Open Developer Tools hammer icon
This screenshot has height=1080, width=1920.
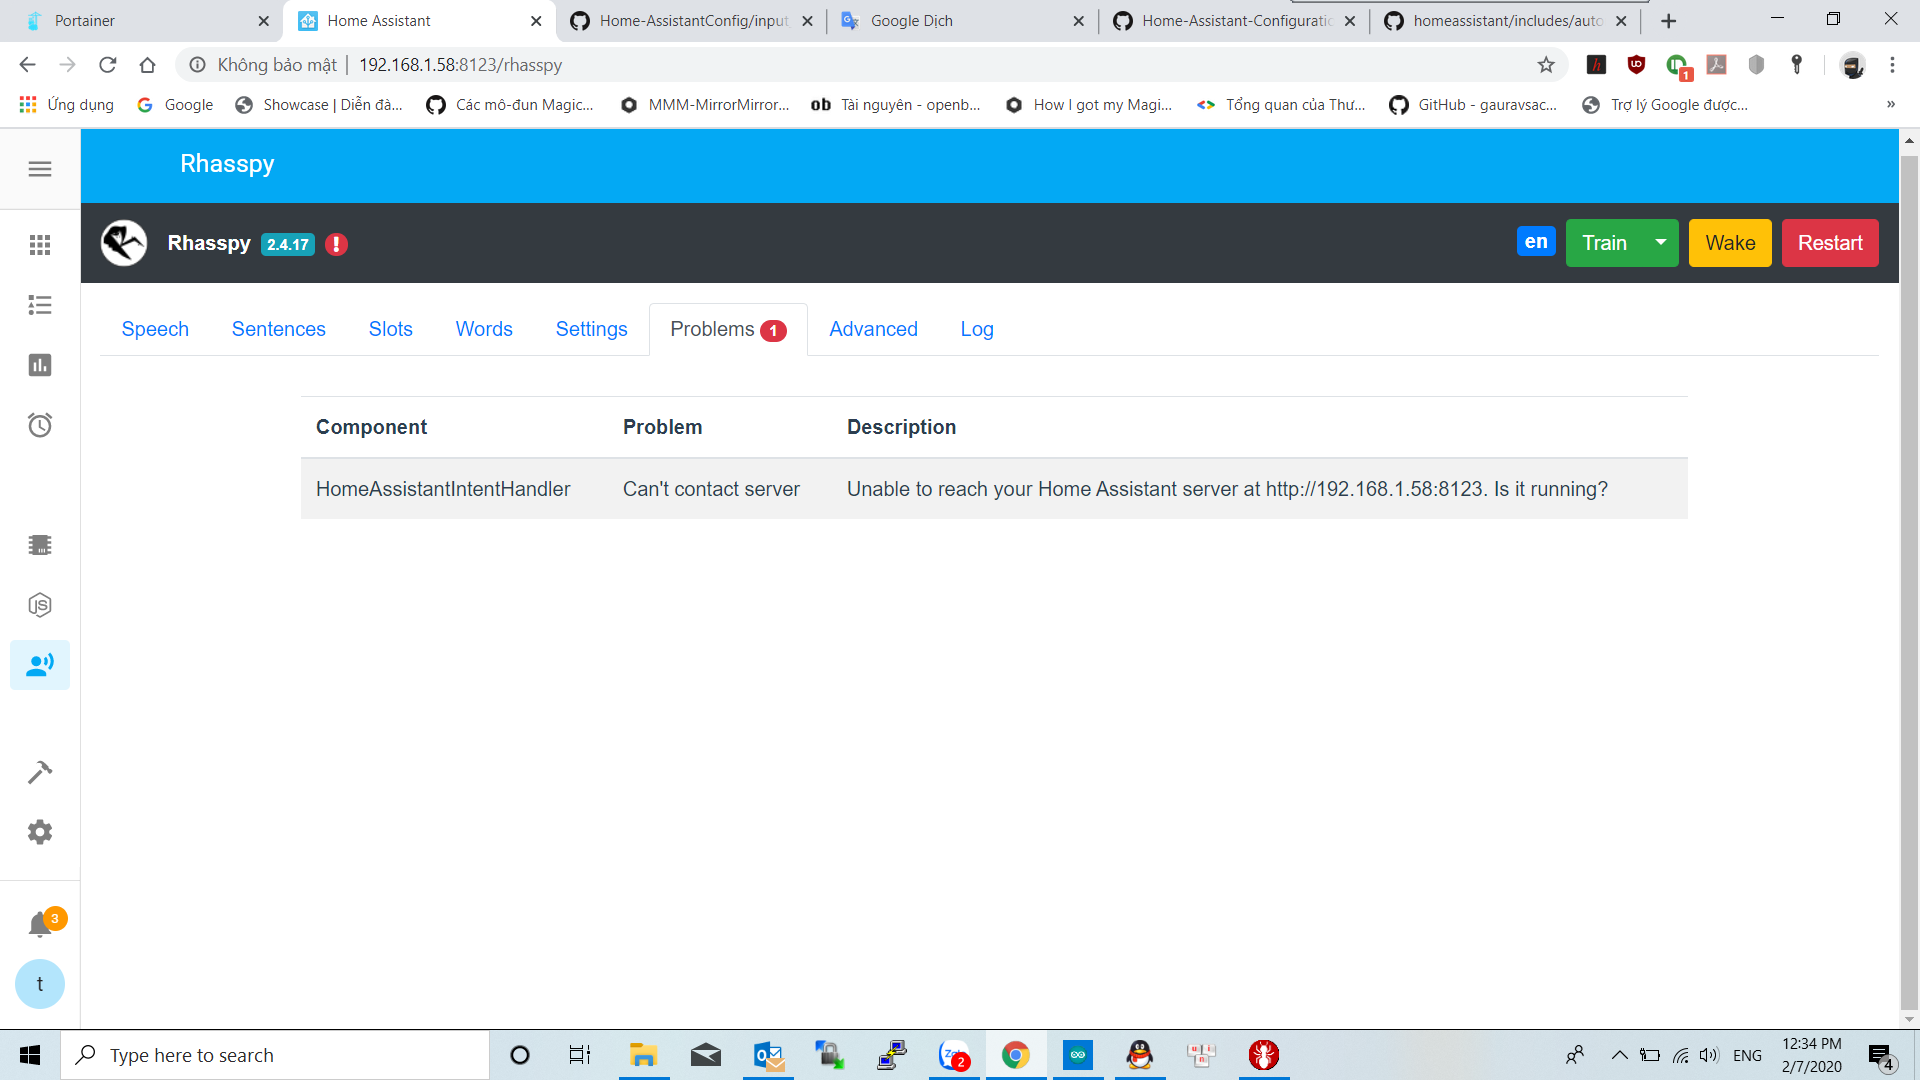[40, 771]
